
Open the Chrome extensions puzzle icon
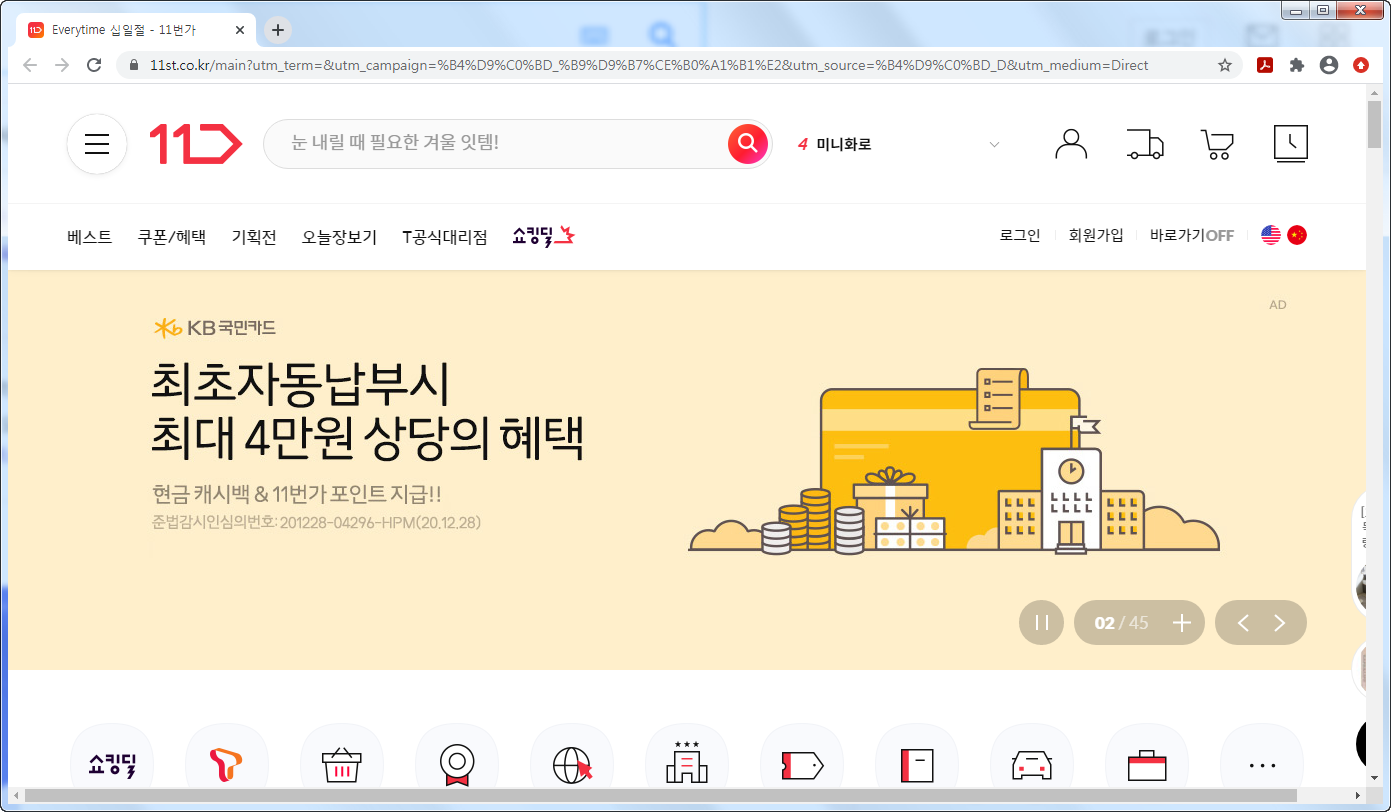(x=1297, y=65)
